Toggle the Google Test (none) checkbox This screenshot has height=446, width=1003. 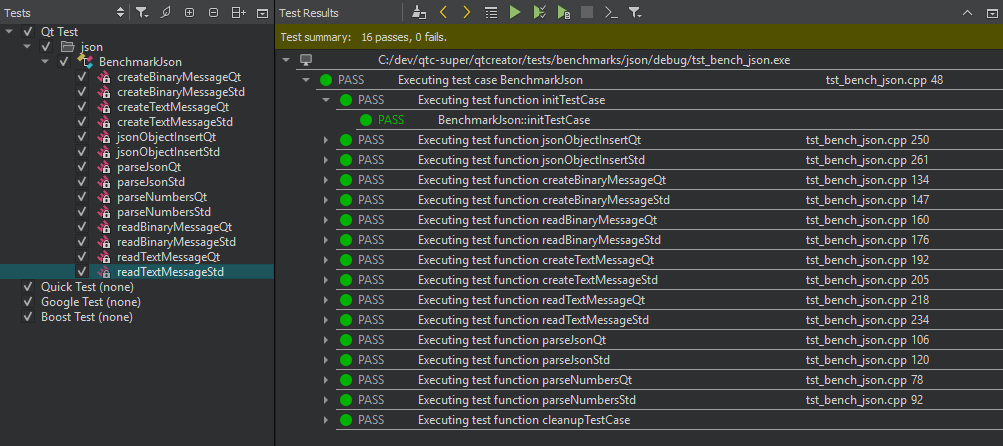click(27, 302)
